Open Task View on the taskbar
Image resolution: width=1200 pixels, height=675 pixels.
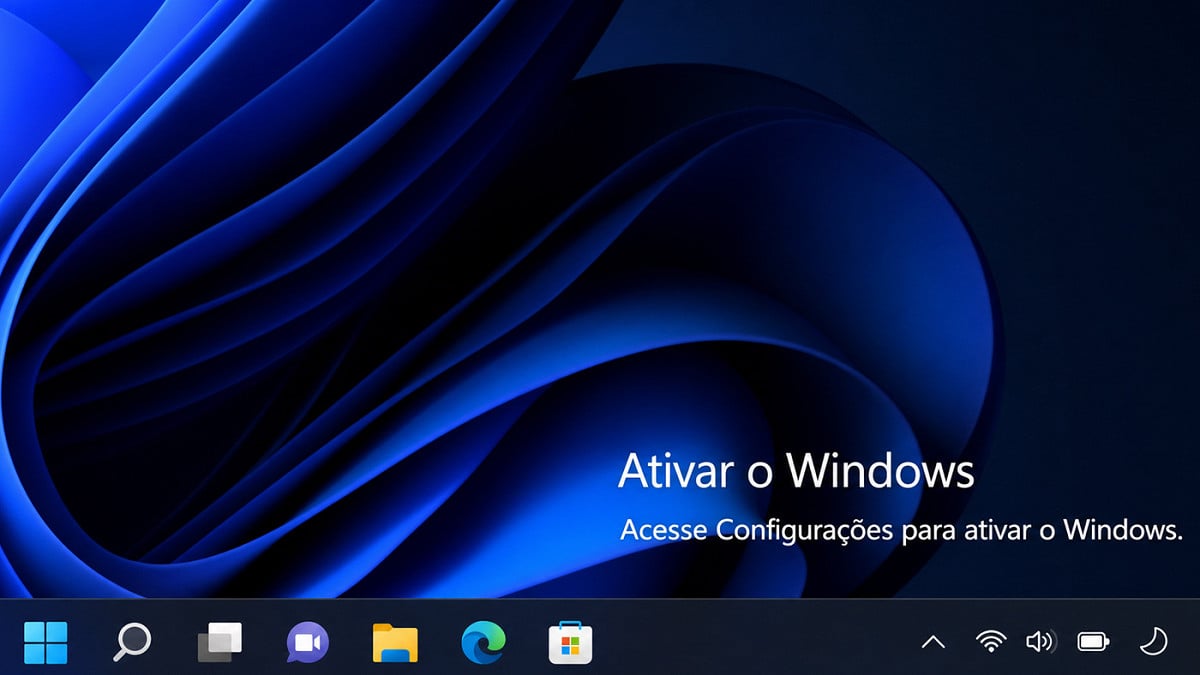220,642
